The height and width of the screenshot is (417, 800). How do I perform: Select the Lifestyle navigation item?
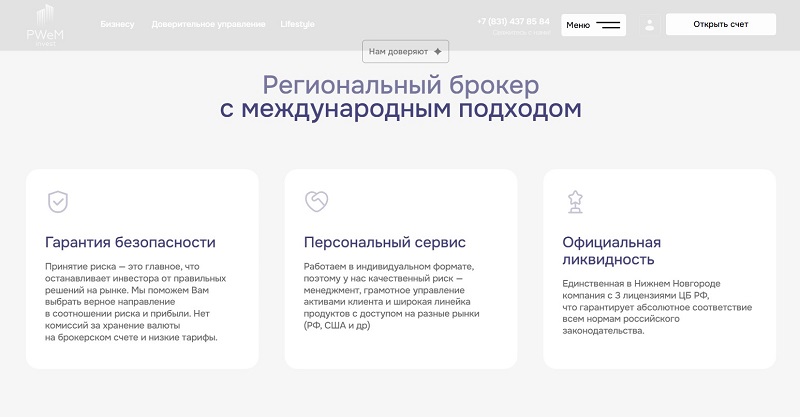(x=297, y=24)
